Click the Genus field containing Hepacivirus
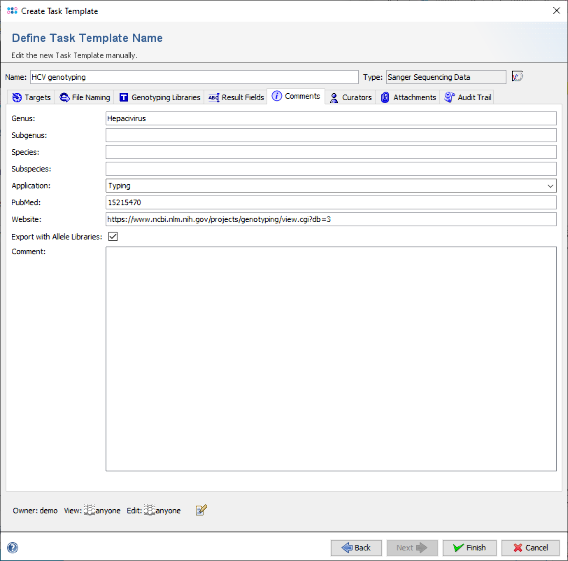This screenshot has height=561, width=568. click(x=331, y=118)
